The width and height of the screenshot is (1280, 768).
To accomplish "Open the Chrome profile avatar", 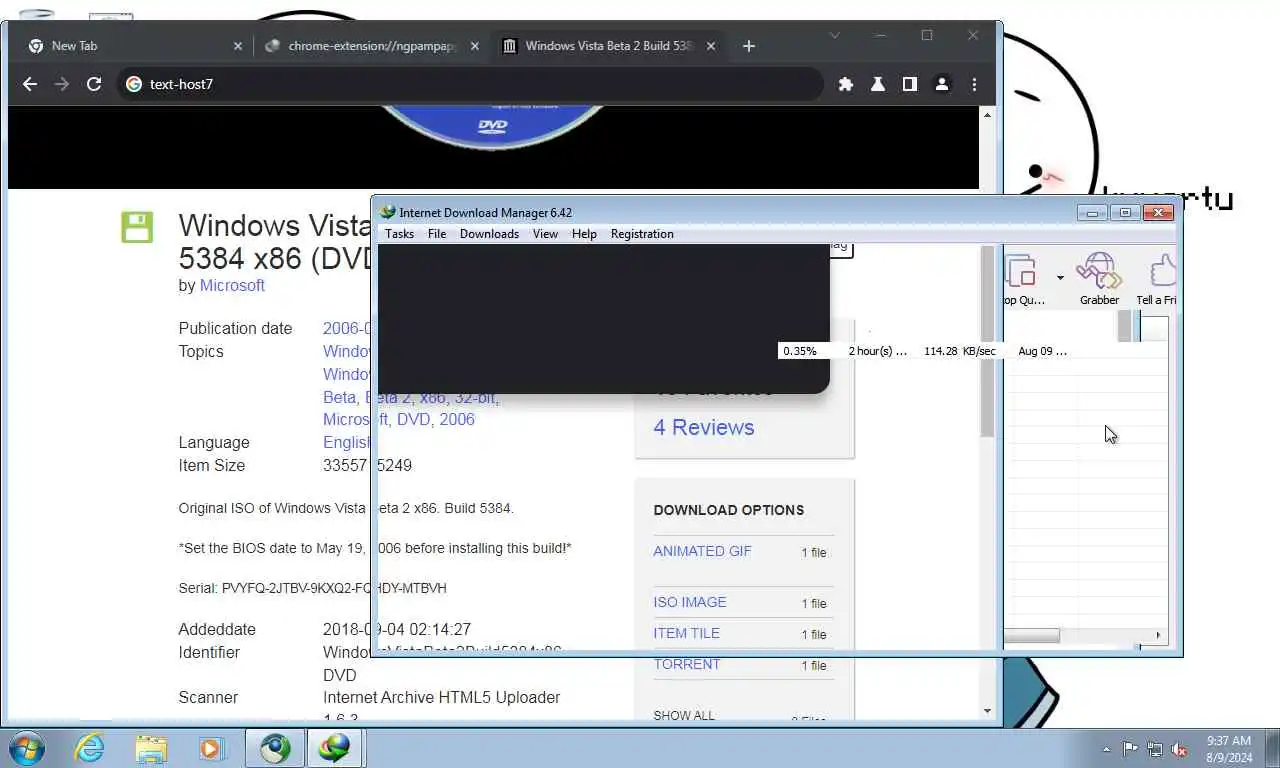I will [942, 84].
